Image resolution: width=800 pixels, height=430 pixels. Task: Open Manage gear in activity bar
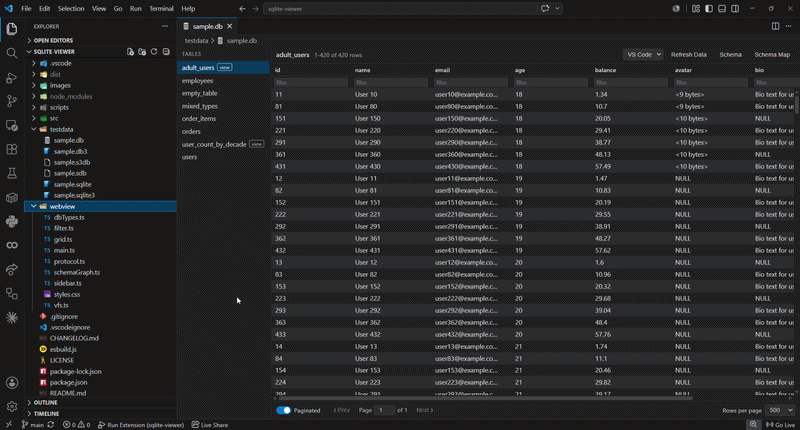click(x=12, y=407)
